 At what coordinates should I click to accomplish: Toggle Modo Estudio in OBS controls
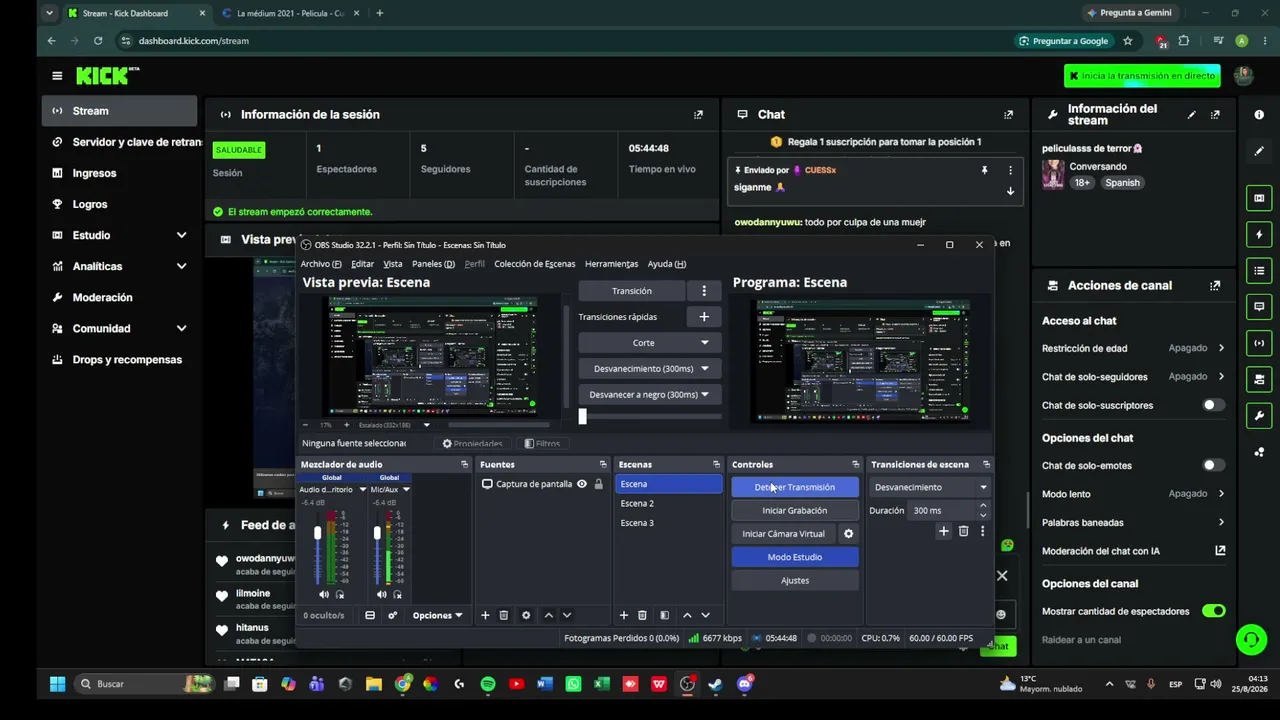[x=795, y=557]
